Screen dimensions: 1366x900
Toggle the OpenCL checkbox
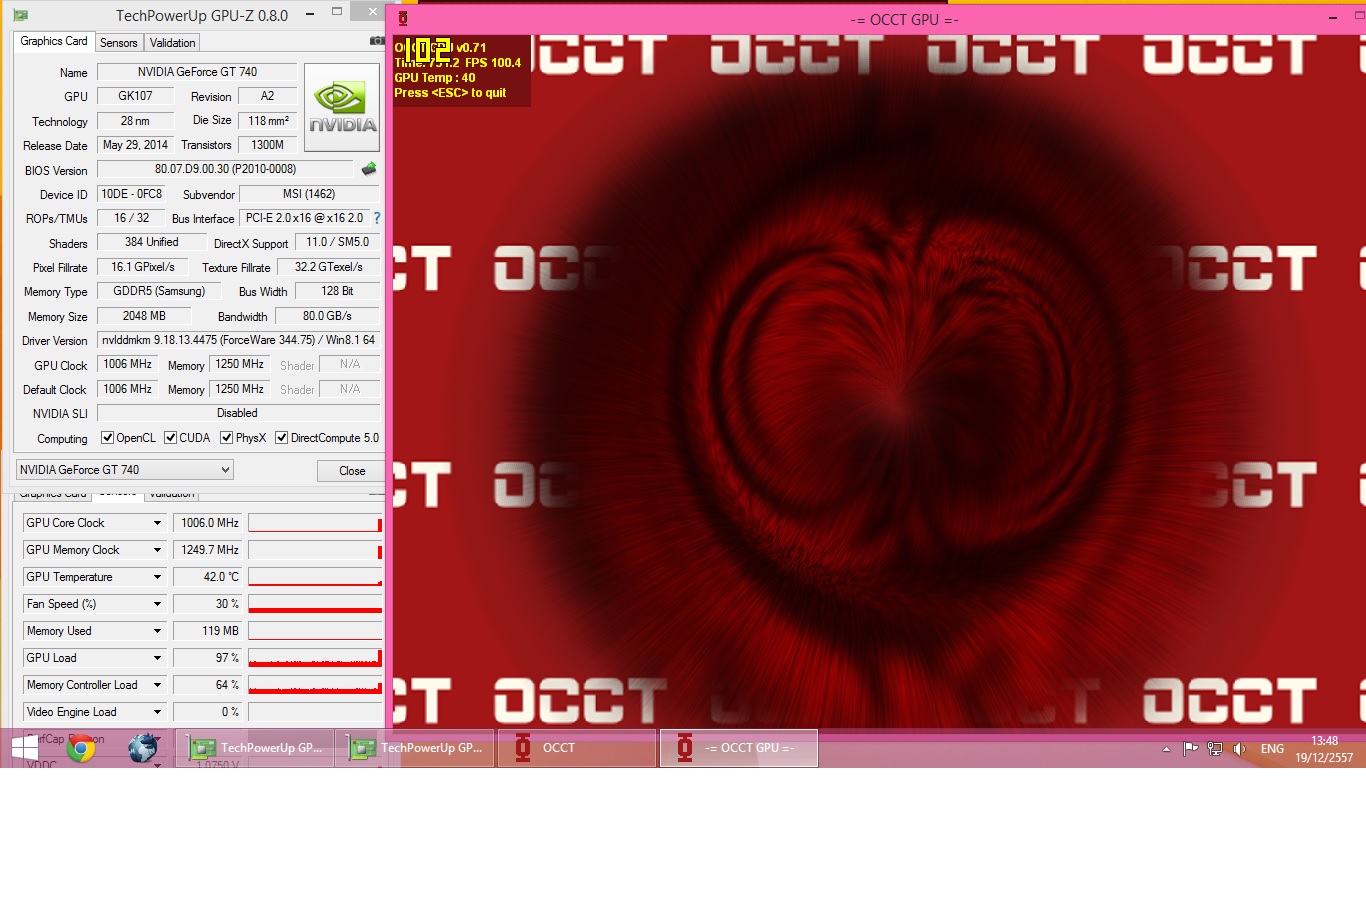(107, 438)
